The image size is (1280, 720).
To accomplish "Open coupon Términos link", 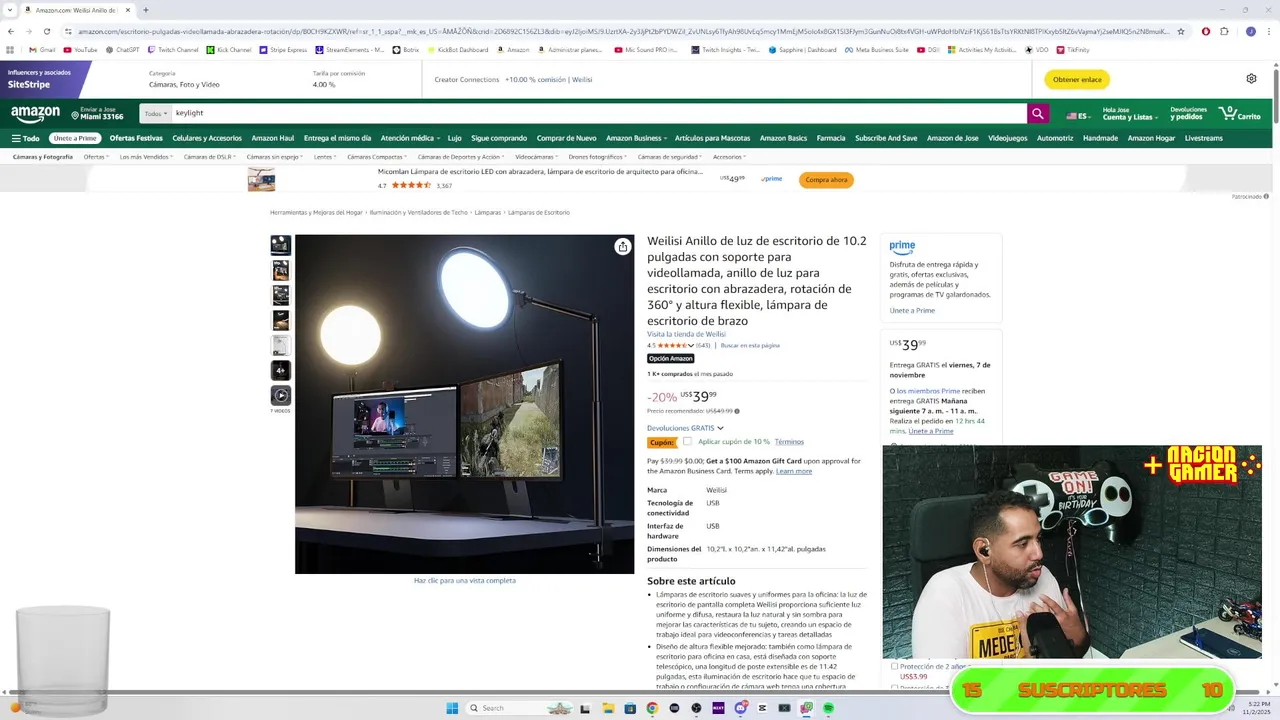I will [789, 441].
